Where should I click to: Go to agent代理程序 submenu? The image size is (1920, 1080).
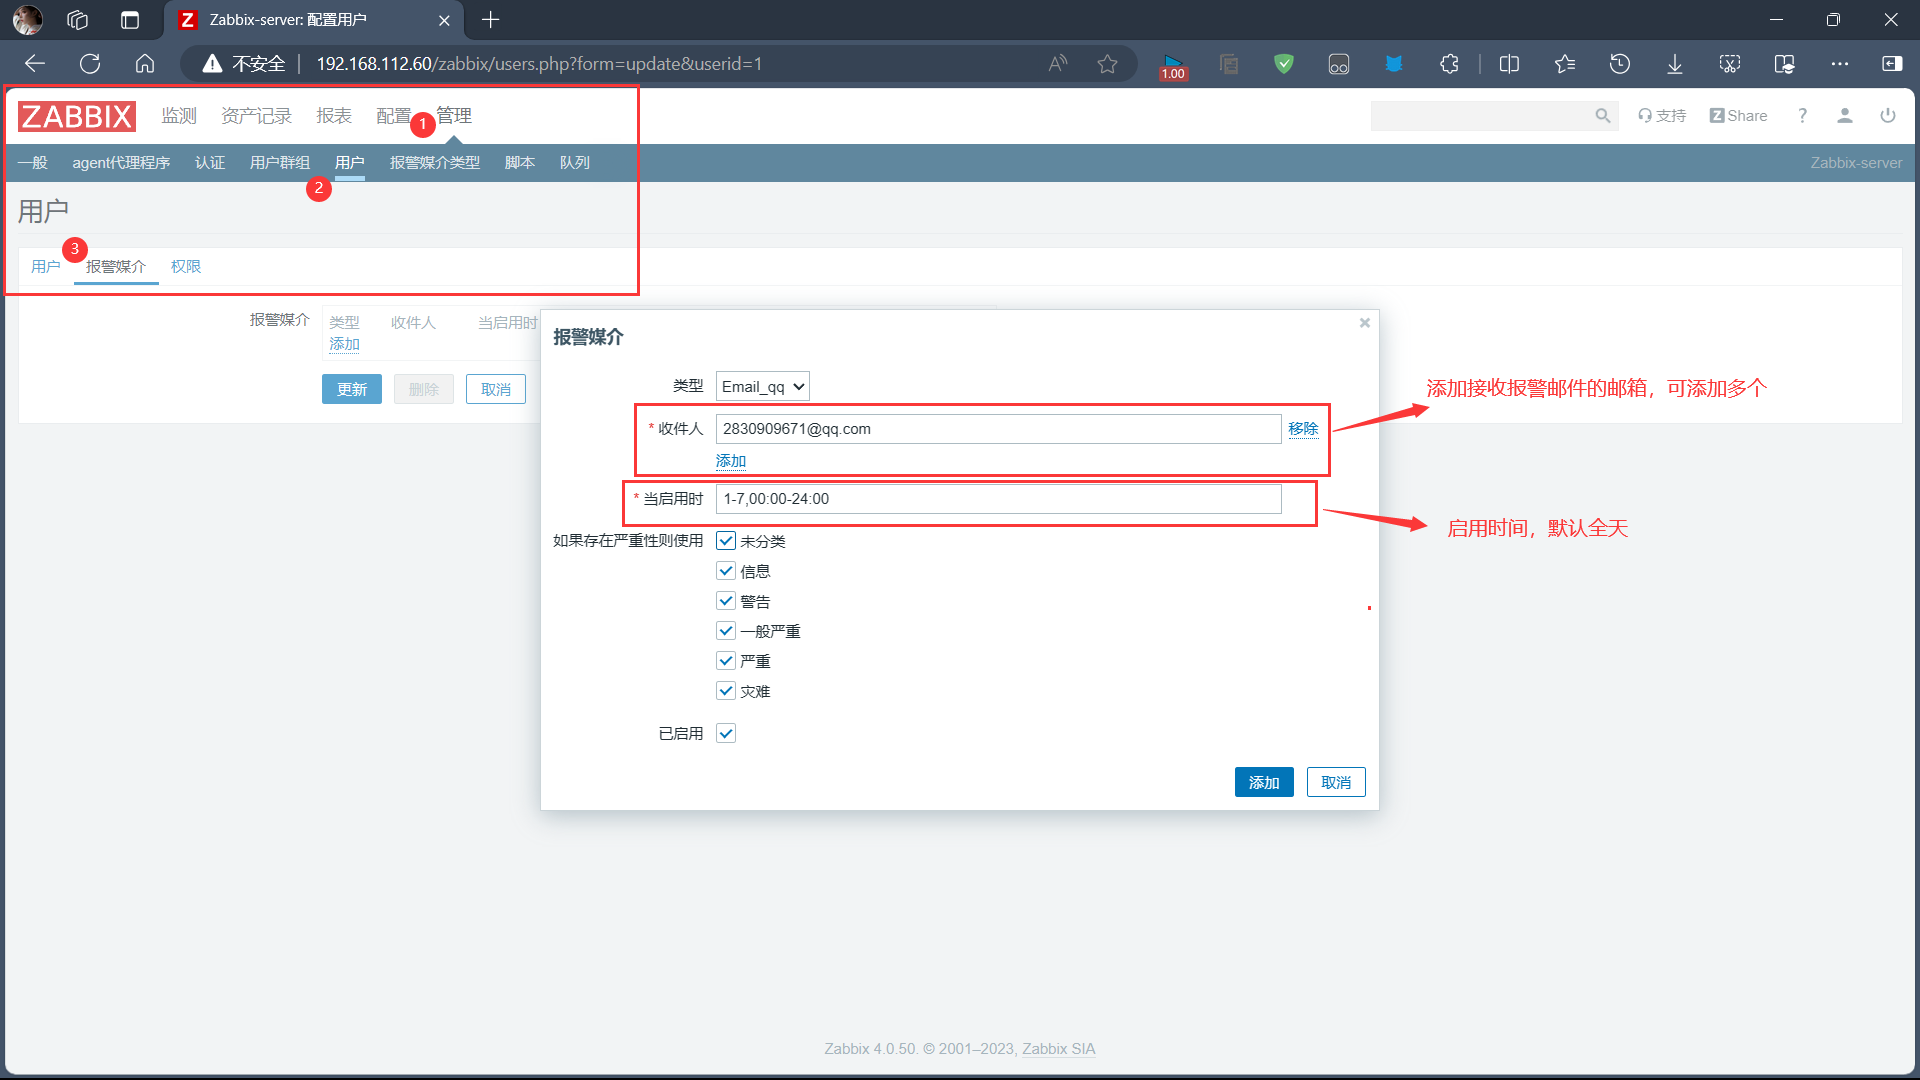click(x=121, y=163)
